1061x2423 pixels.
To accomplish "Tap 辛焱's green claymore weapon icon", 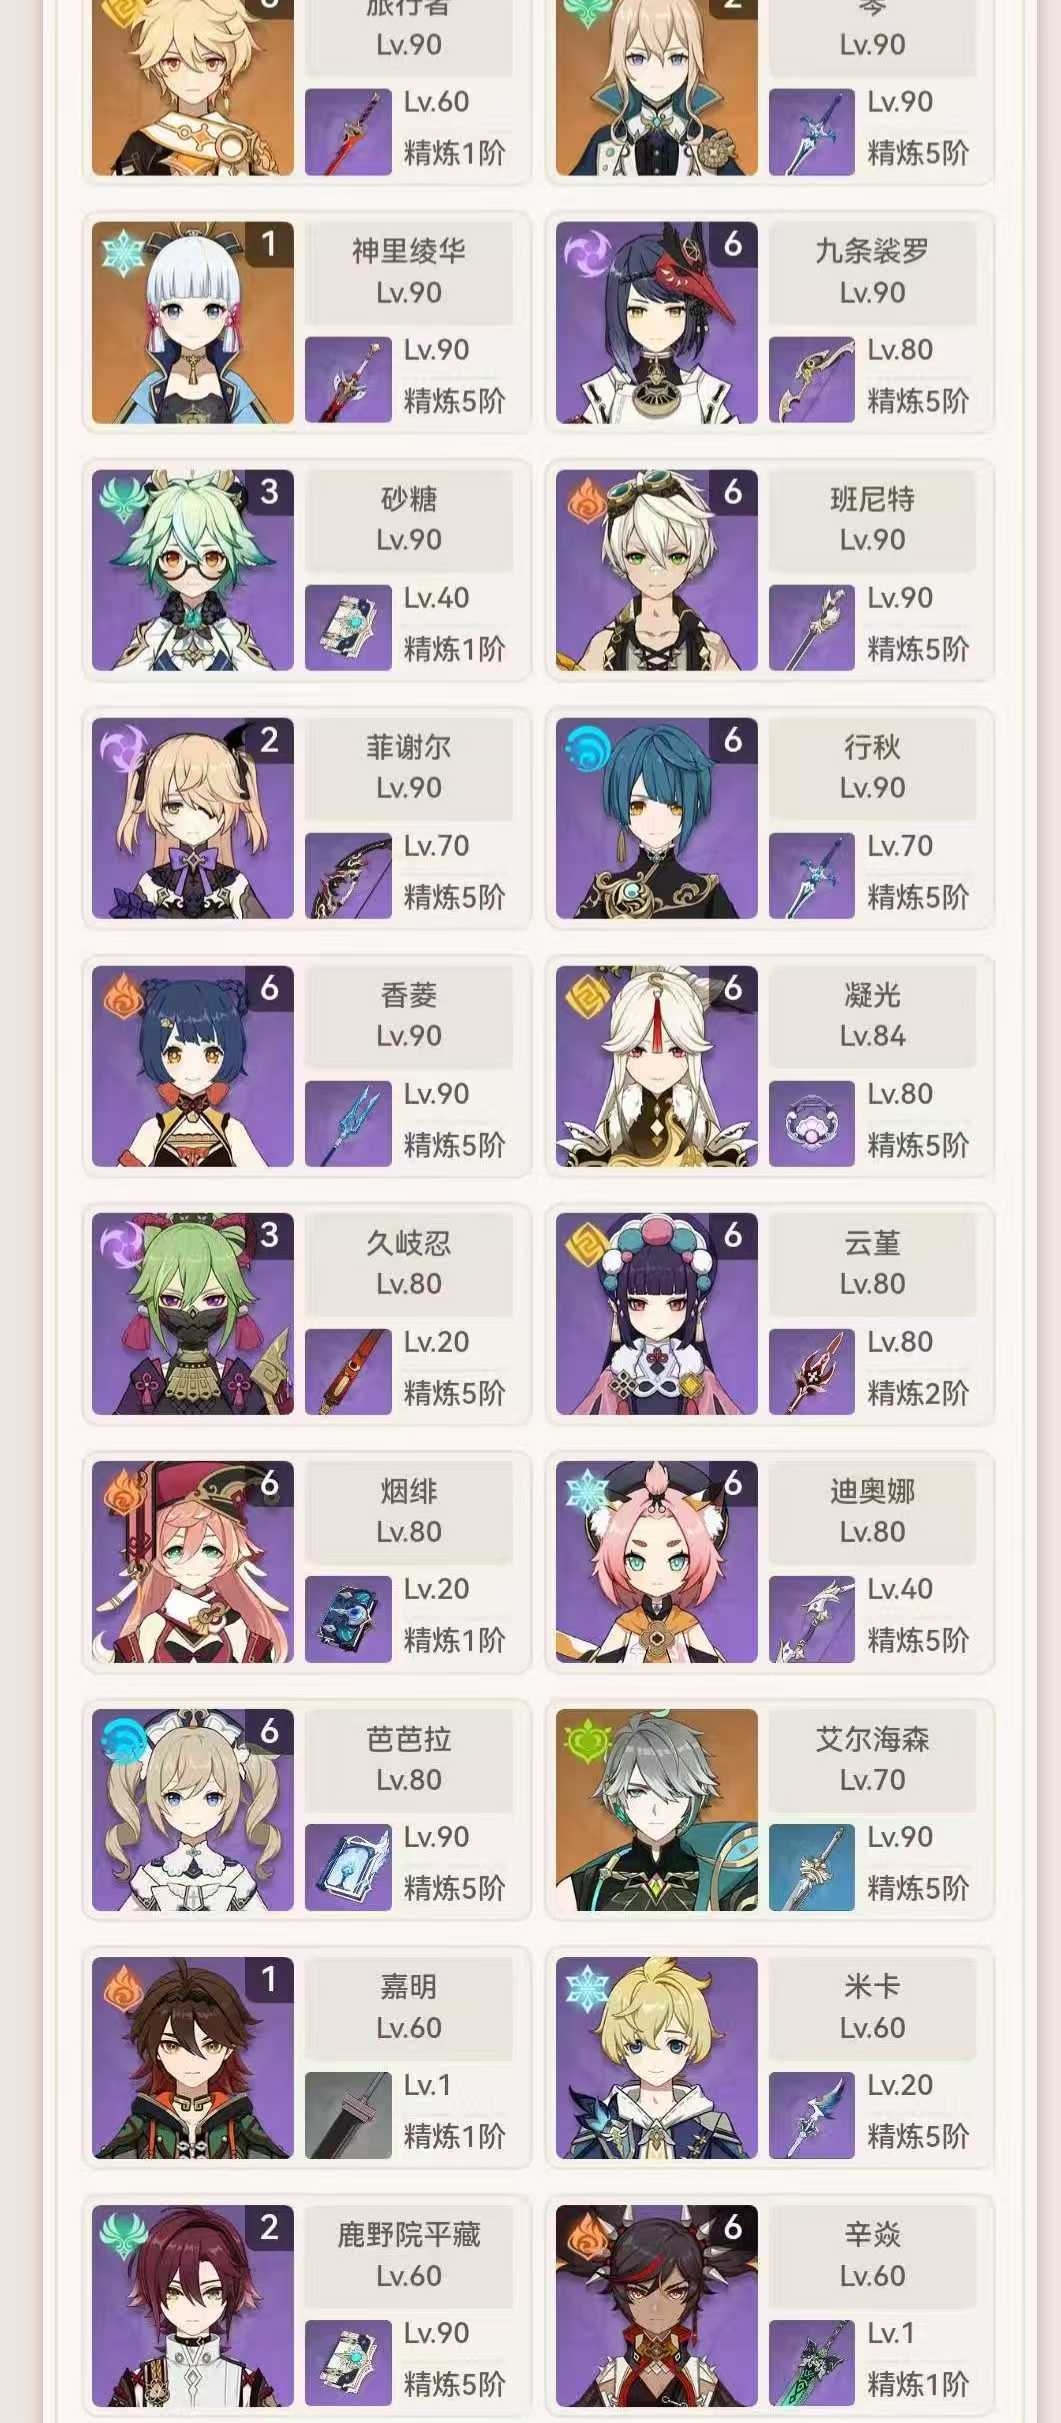I will tap(811, 2364).
